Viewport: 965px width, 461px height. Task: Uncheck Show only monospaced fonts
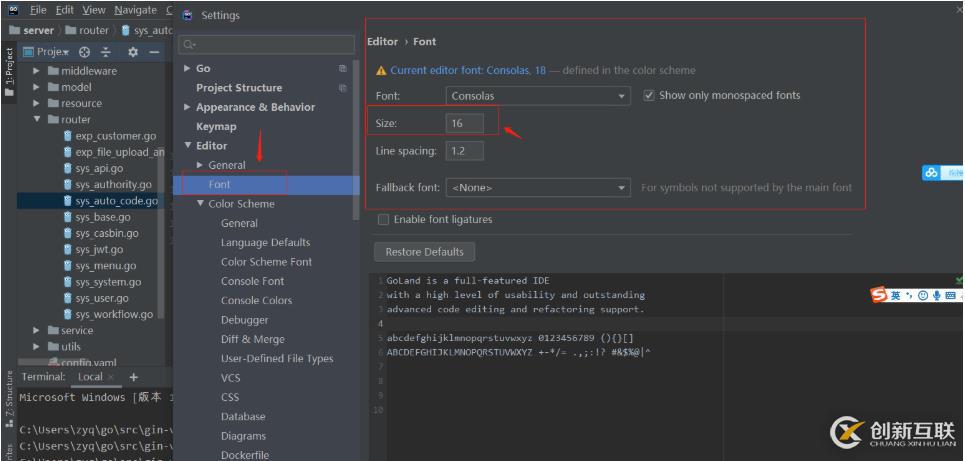(649, 96)
